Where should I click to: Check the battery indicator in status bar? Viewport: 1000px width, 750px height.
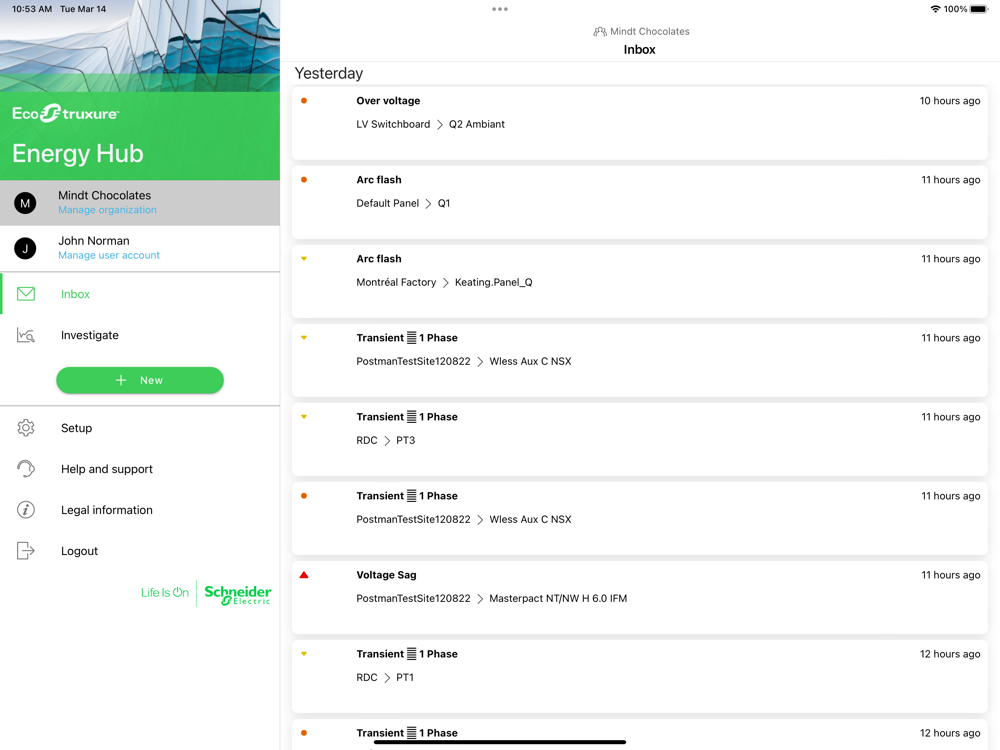point(979,9)
